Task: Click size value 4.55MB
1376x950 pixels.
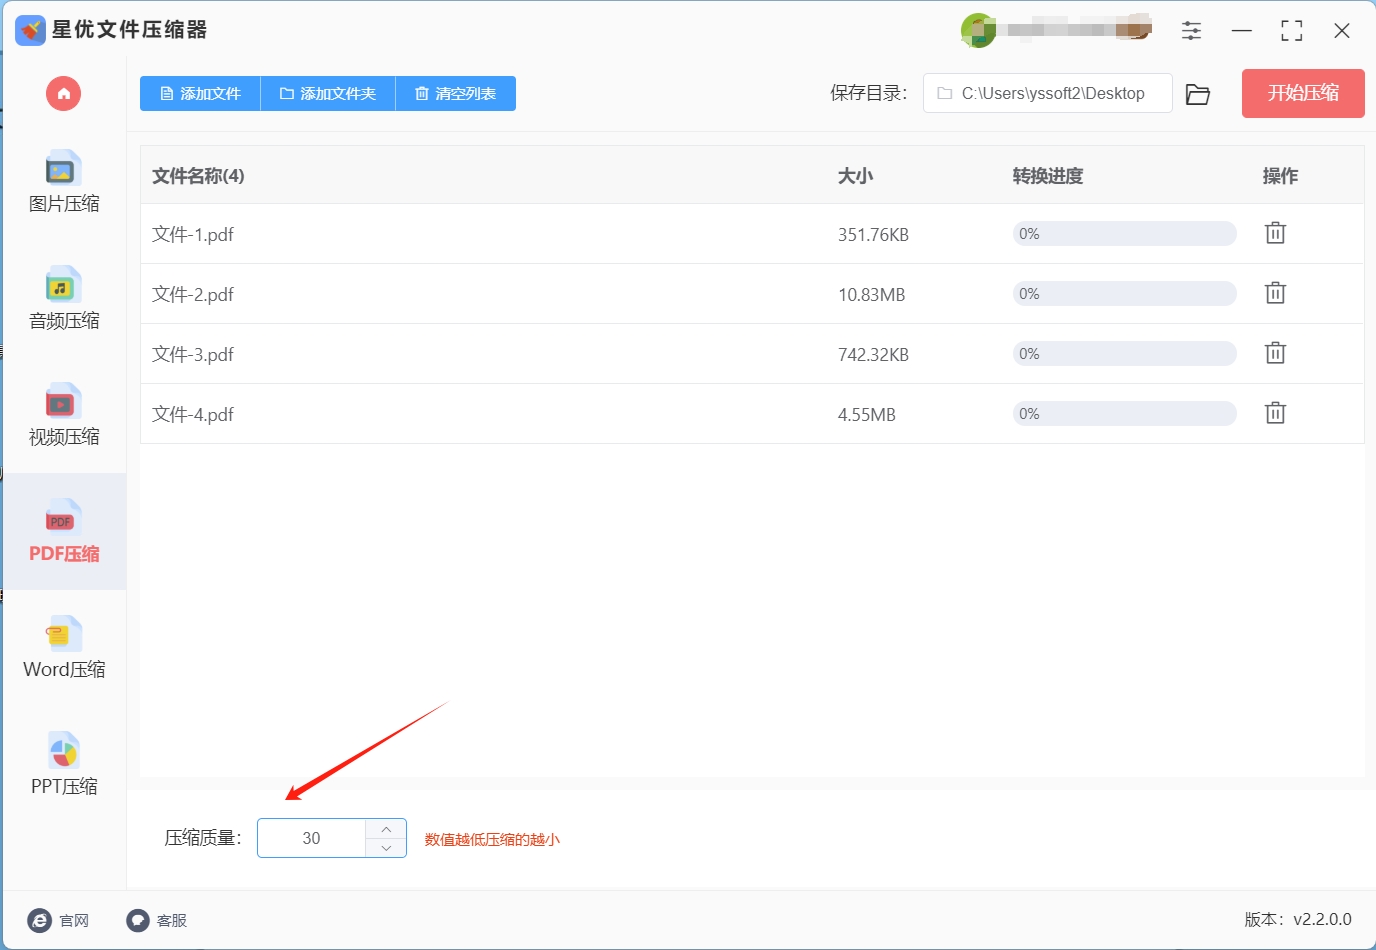Action: tap(866, 415)
